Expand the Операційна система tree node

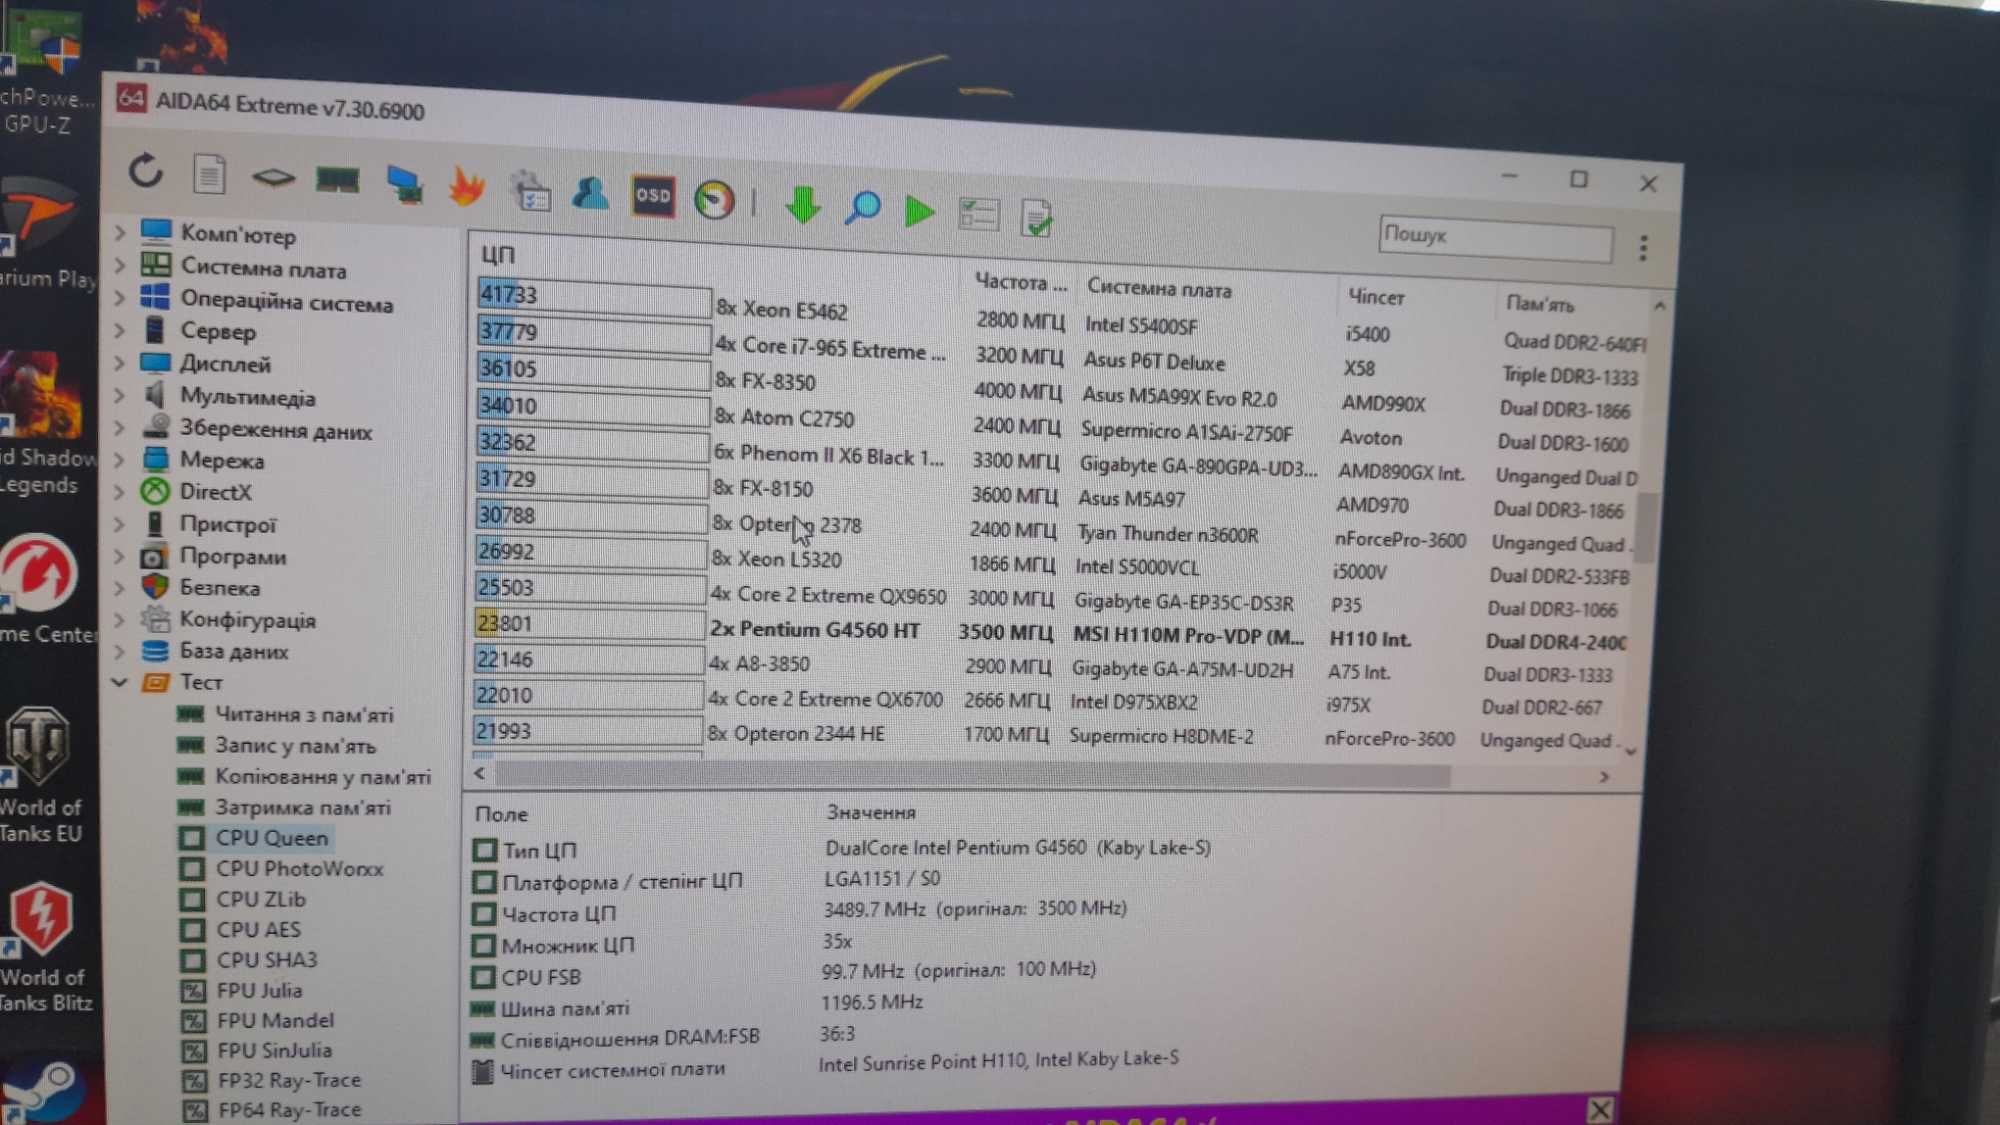click(120, 298)
